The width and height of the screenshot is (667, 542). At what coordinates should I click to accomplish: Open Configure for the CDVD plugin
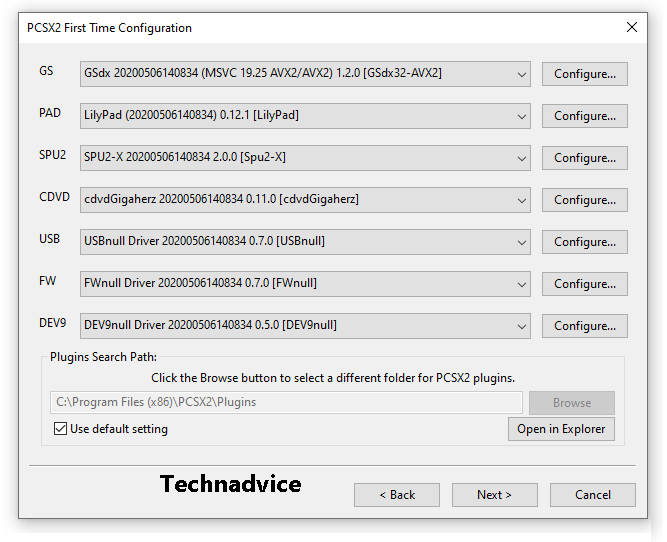click(584, 200)
